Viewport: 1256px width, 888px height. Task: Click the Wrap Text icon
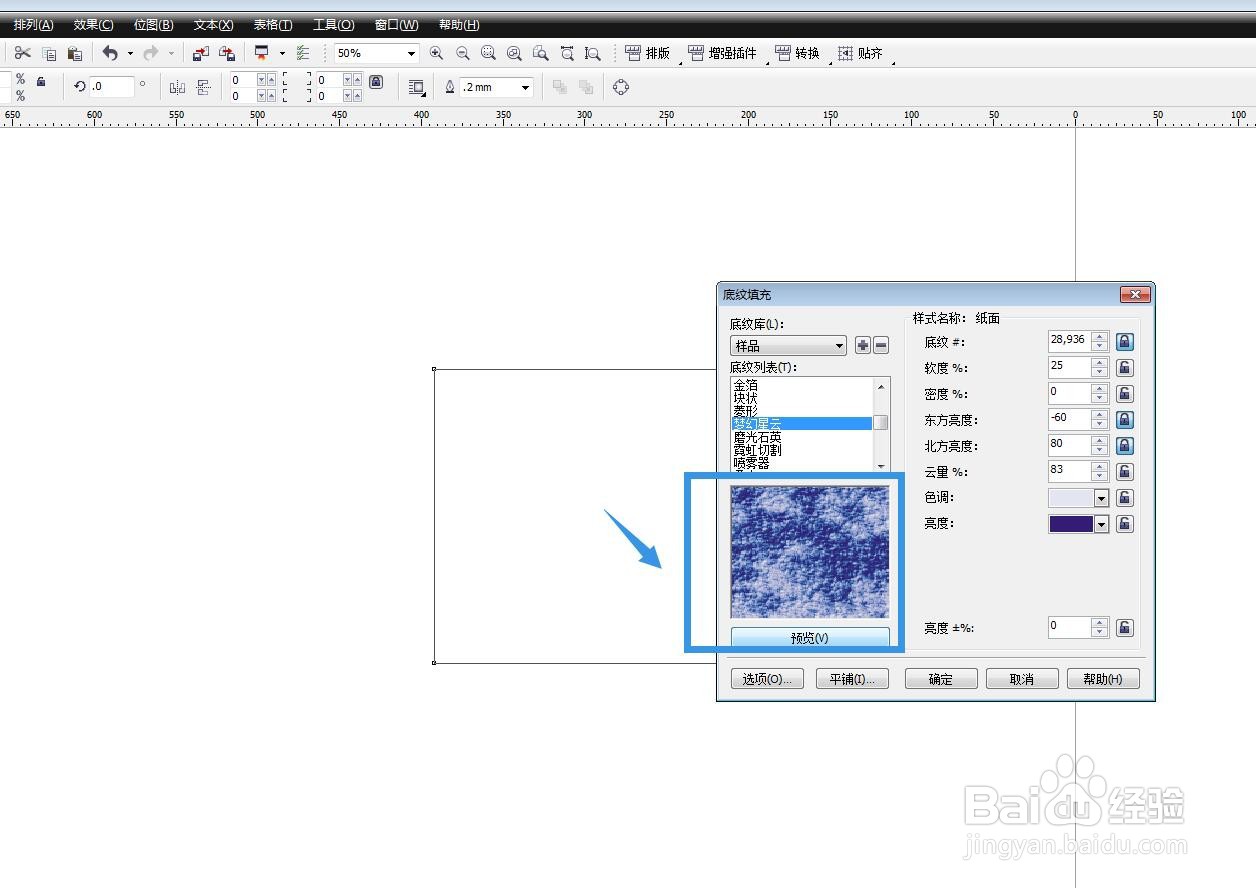coord(417,87)
